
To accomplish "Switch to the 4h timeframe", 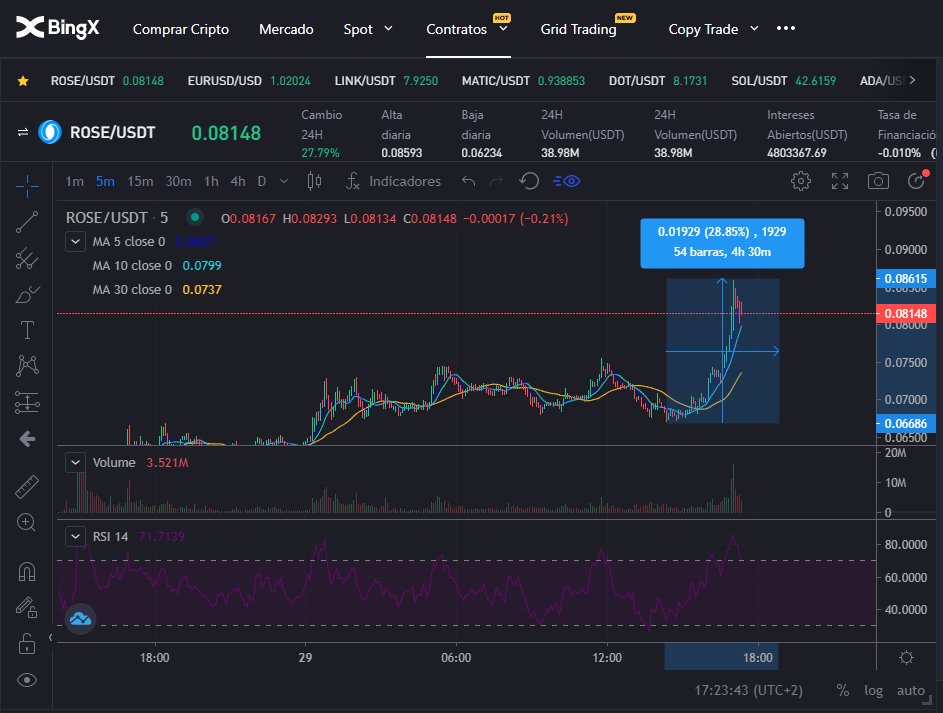I will click(x=238, y=181).
